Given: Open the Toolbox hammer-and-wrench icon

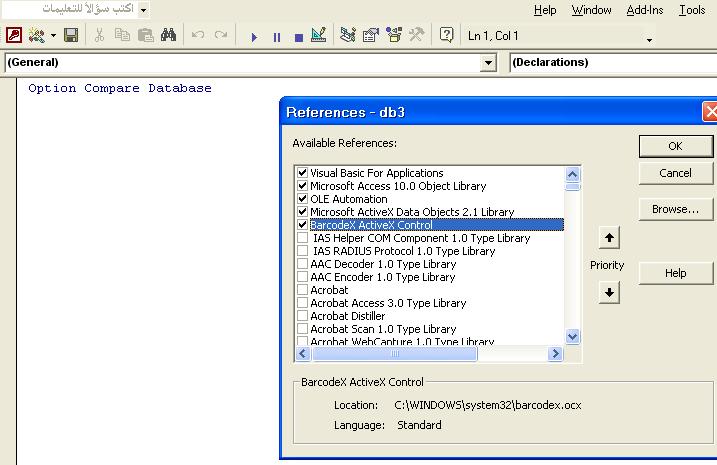Looking at the screenshot, I should click(x=416, y=35).
